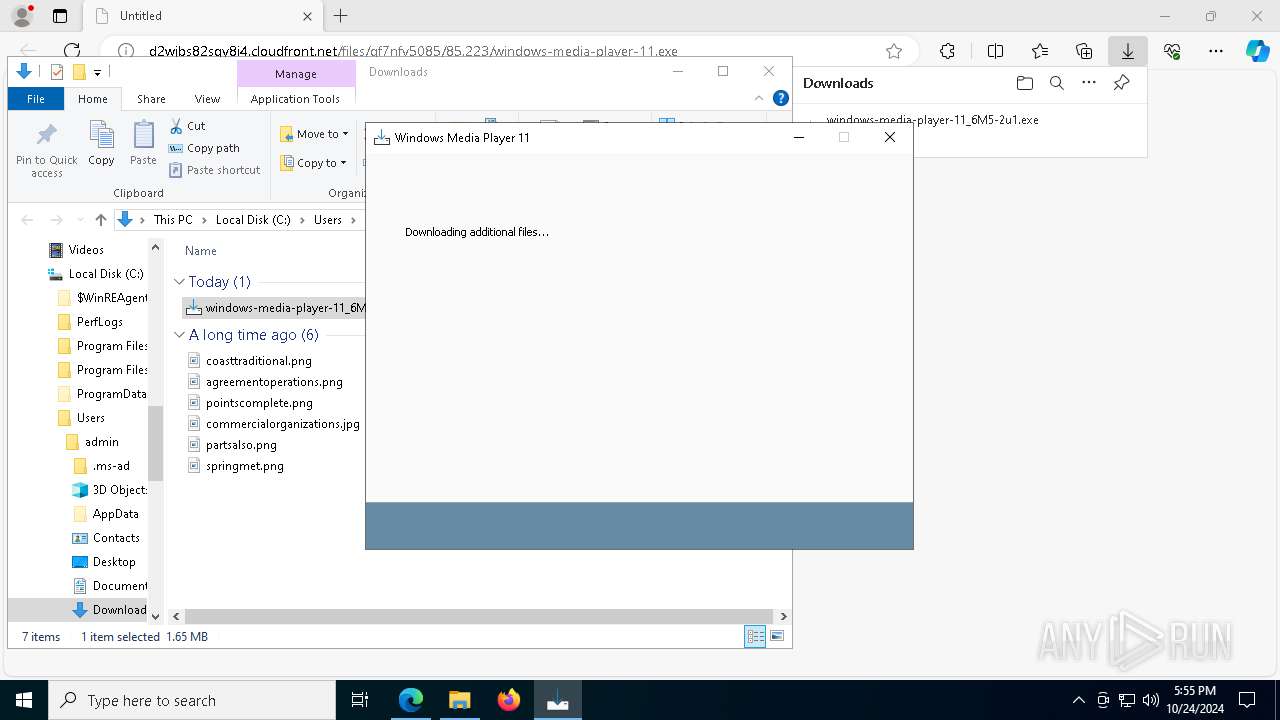The height and width of the screenshot is (720, 1280).
Task: Open Edge favorites list icon
Action: pyautogui.click(x=1040, y=51)
